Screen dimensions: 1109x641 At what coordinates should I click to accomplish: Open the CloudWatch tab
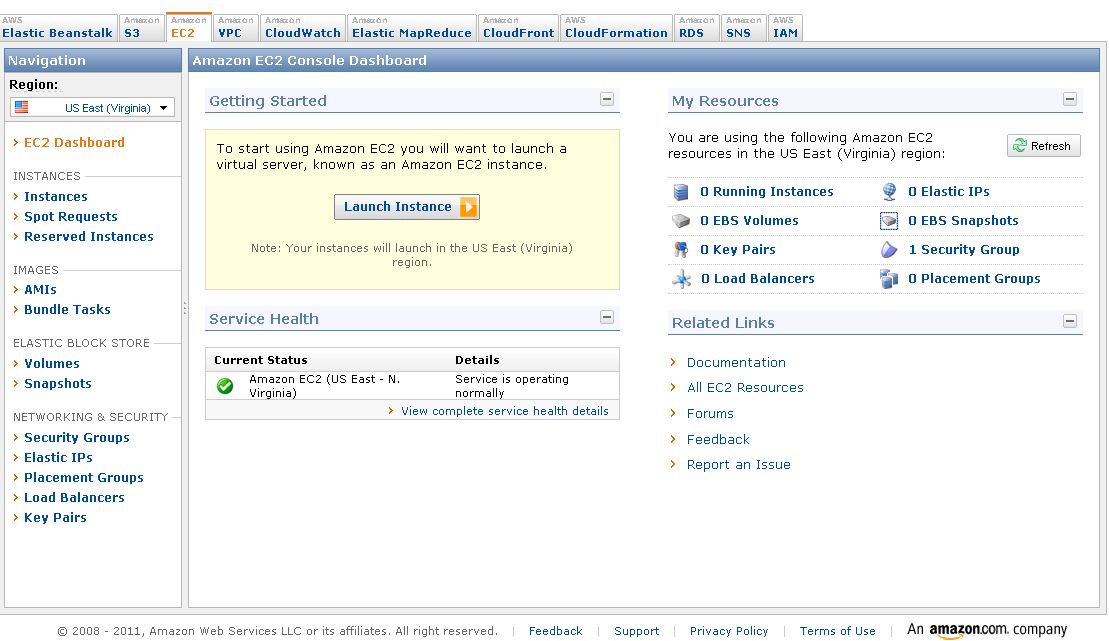[303, 28]
